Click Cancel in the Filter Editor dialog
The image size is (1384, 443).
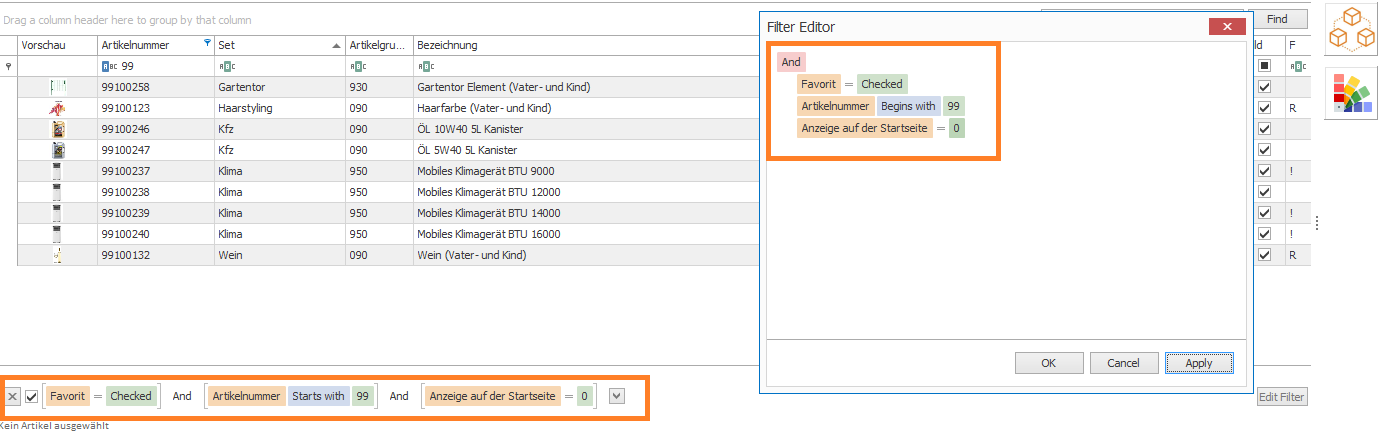click(x=1124, y=363)
